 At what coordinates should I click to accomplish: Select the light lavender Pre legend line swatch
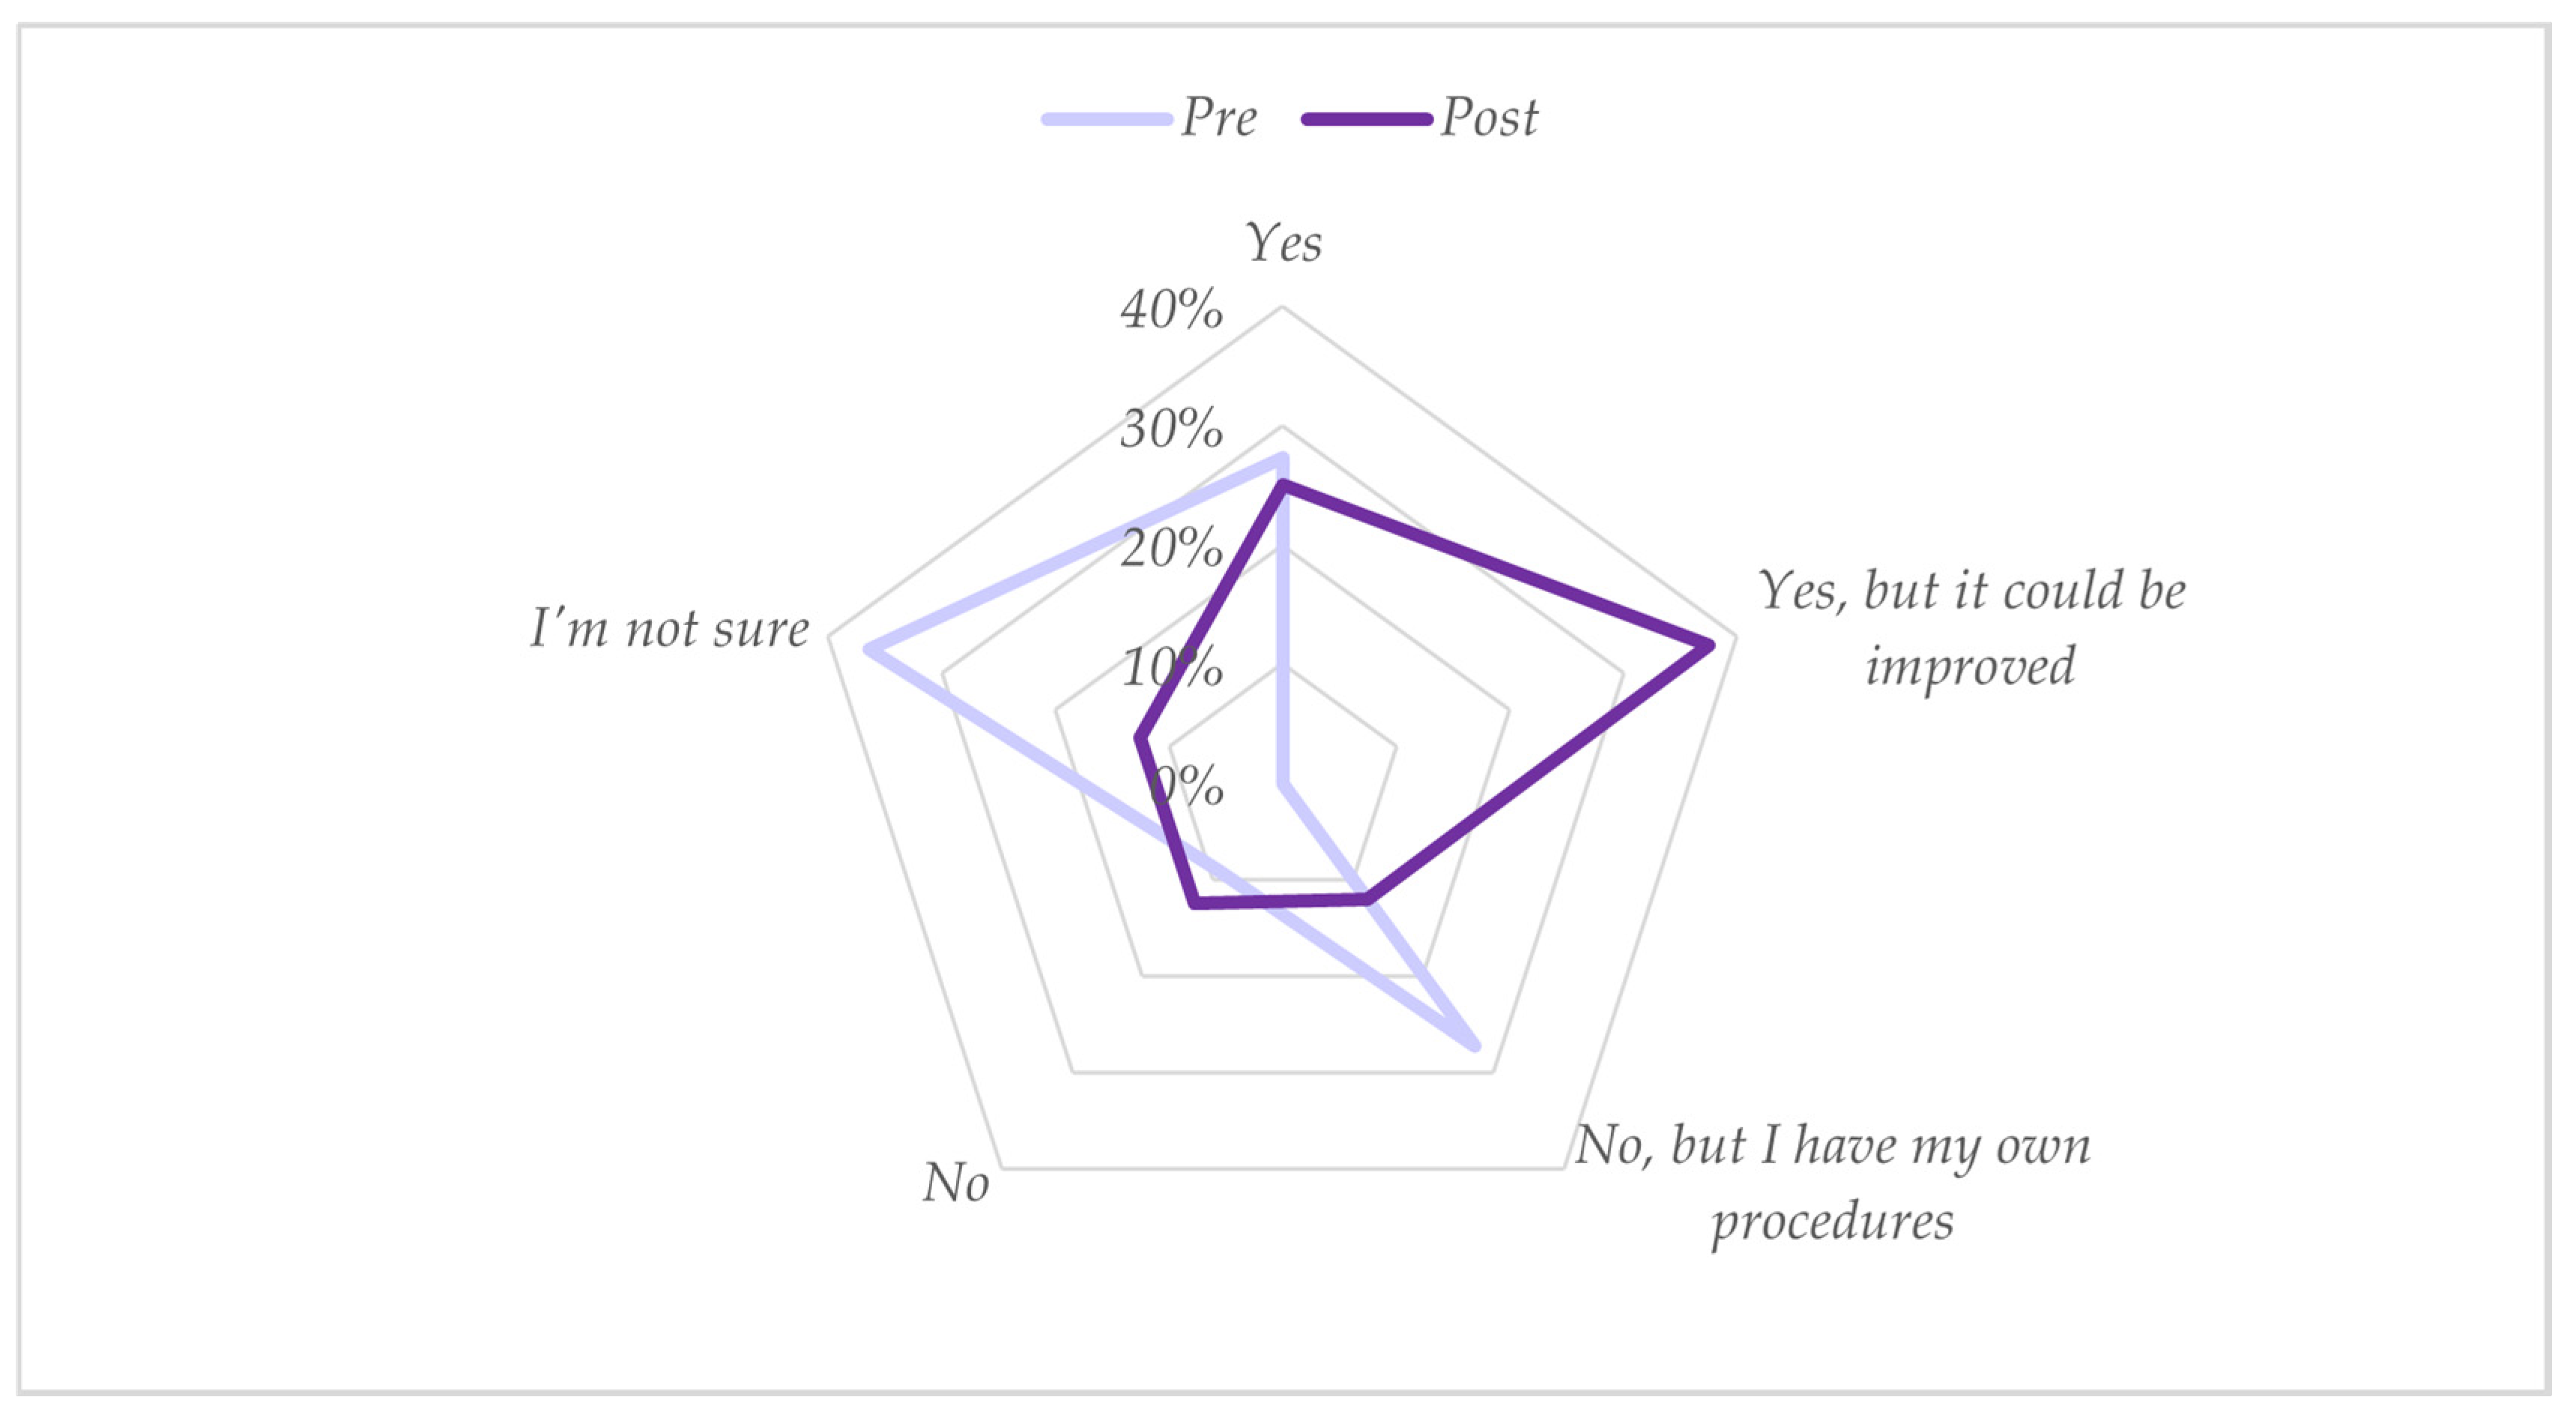(1107, 119)
